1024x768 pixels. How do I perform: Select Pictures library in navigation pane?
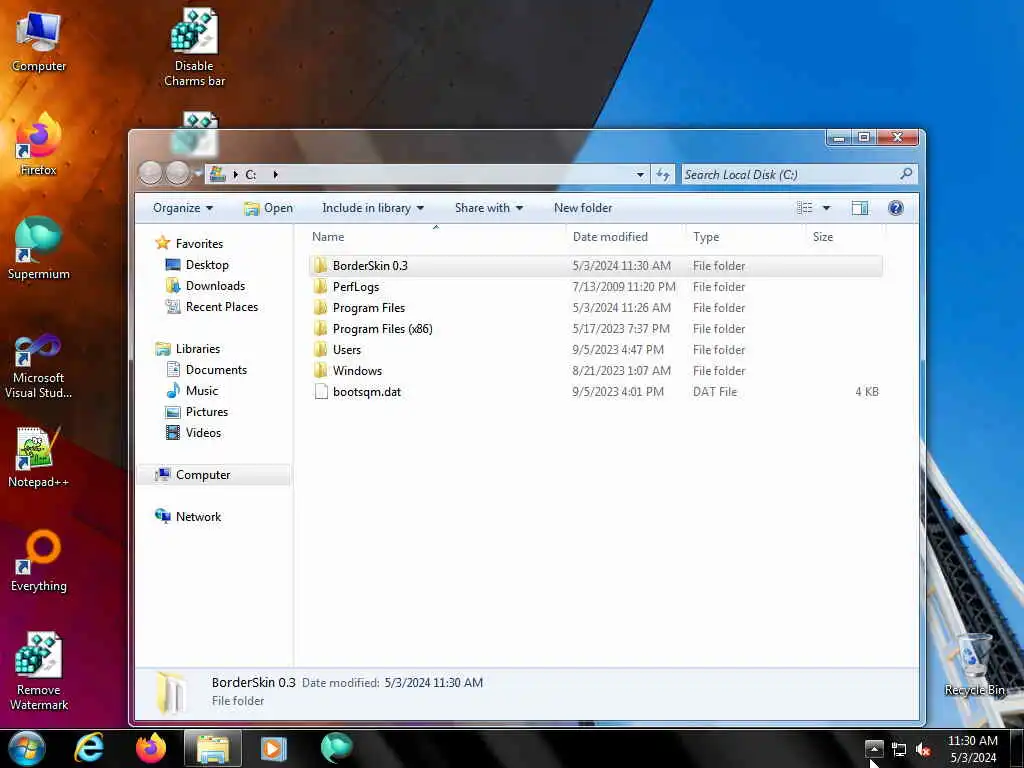[x=206, y=411]
